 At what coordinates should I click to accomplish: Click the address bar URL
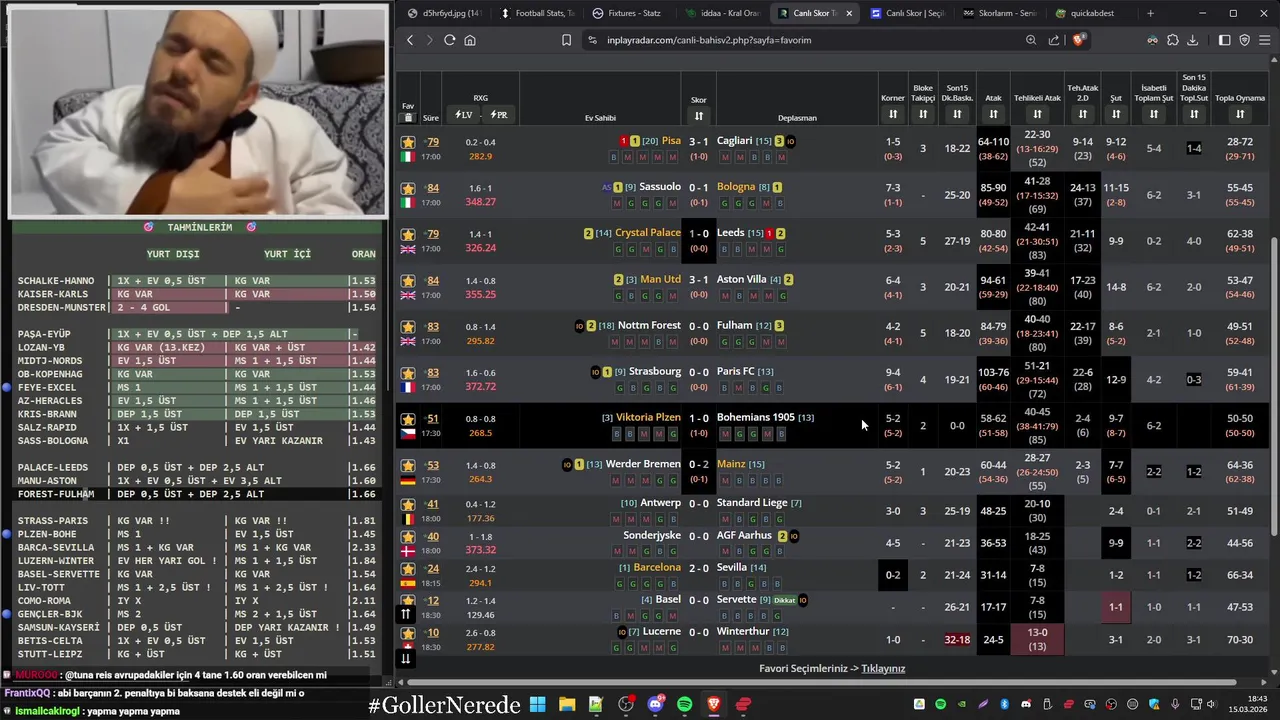(709, 40)
